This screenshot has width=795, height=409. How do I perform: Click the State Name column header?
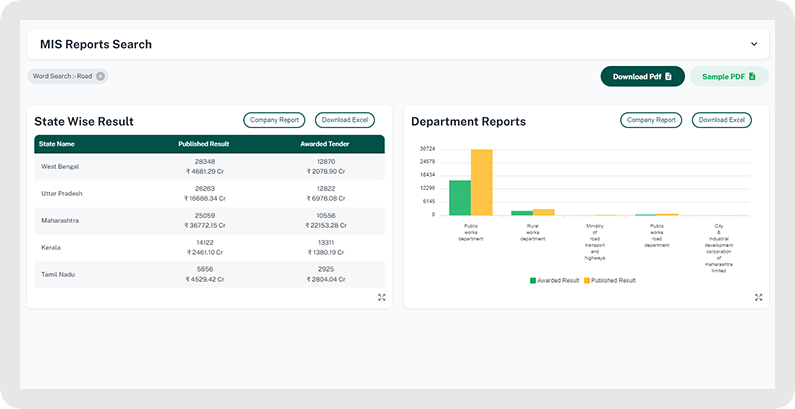[x=57, y=144]
